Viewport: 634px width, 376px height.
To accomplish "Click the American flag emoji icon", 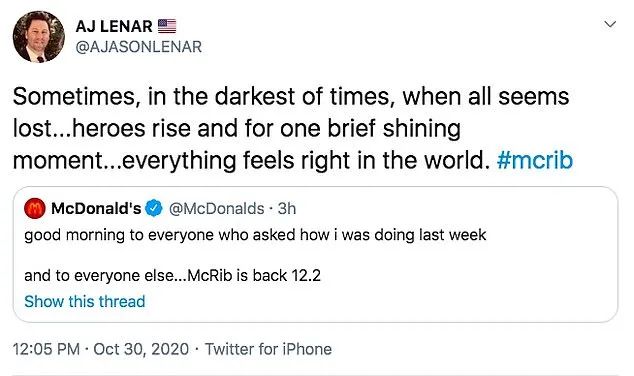I will tap(167, 26).
